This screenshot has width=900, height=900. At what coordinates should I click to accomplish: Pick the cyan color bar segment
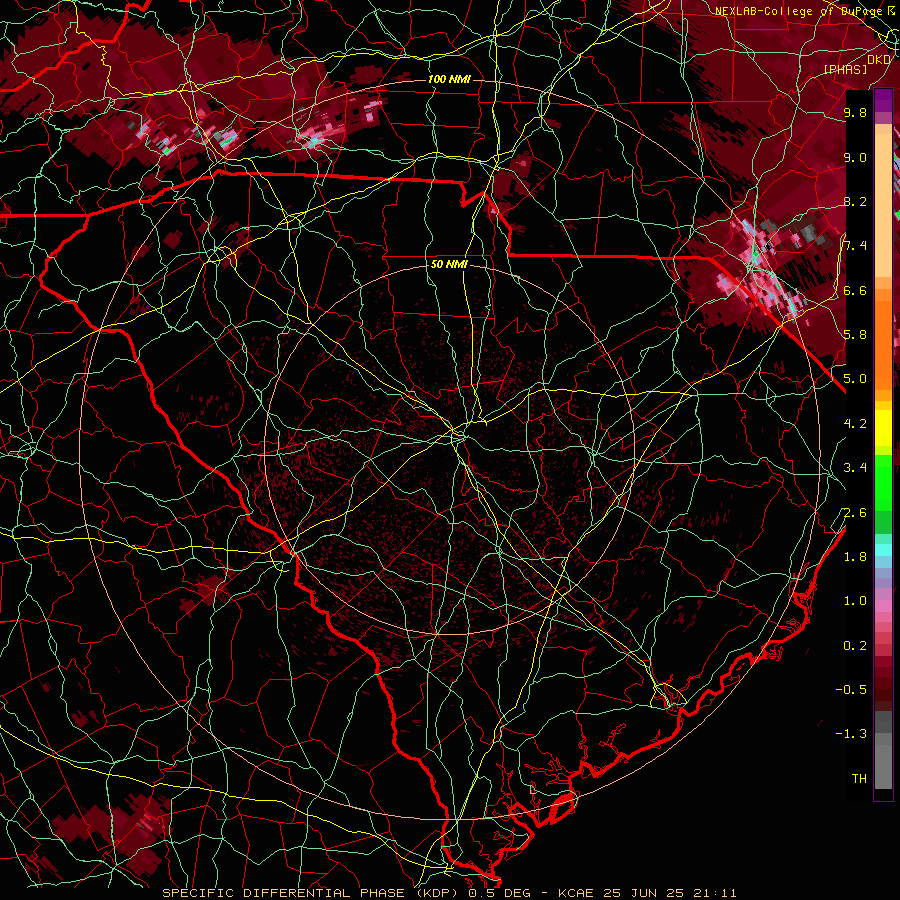(883, 550)
